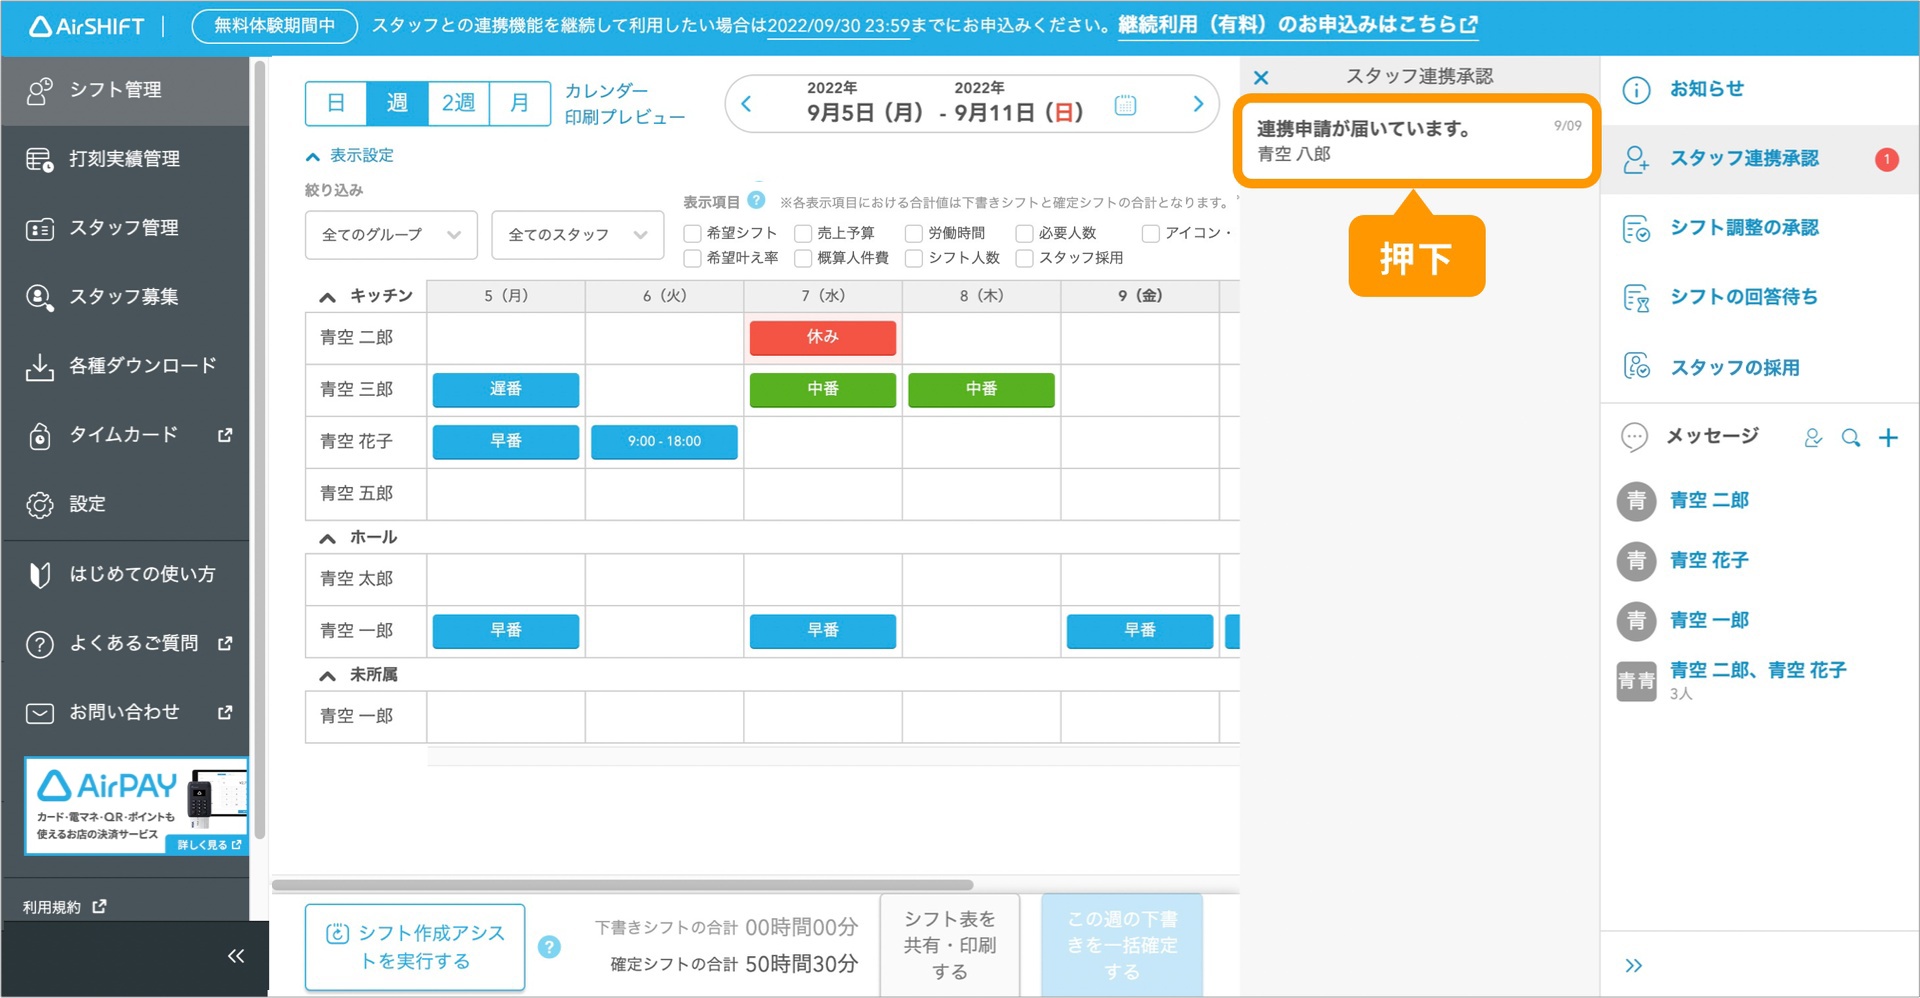
Task: Create new message with plus icon
Action: pyautogui.click(x=1888, y=438)
